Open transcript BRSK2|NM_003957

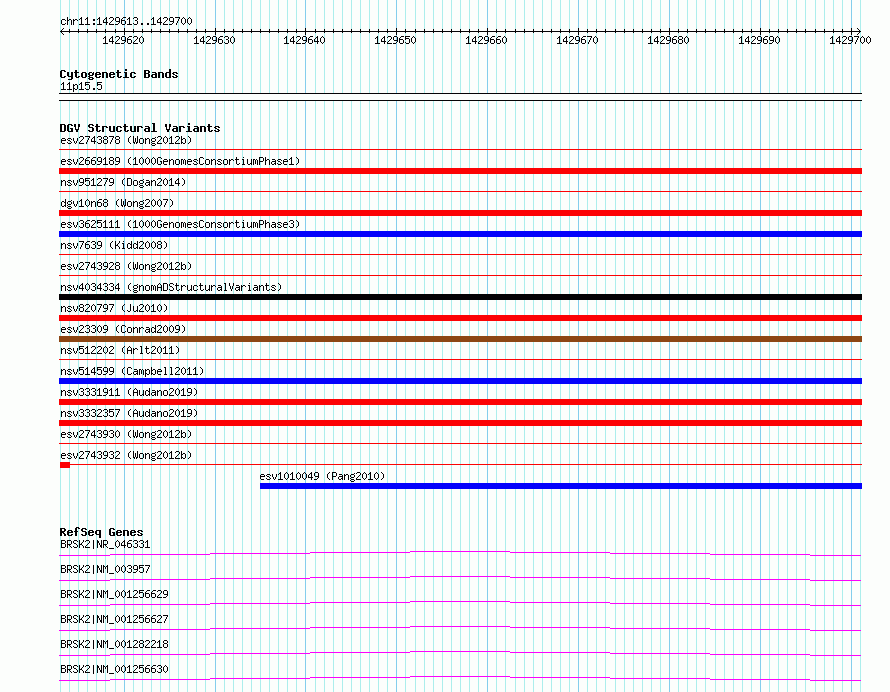click(x=105, y=569)
